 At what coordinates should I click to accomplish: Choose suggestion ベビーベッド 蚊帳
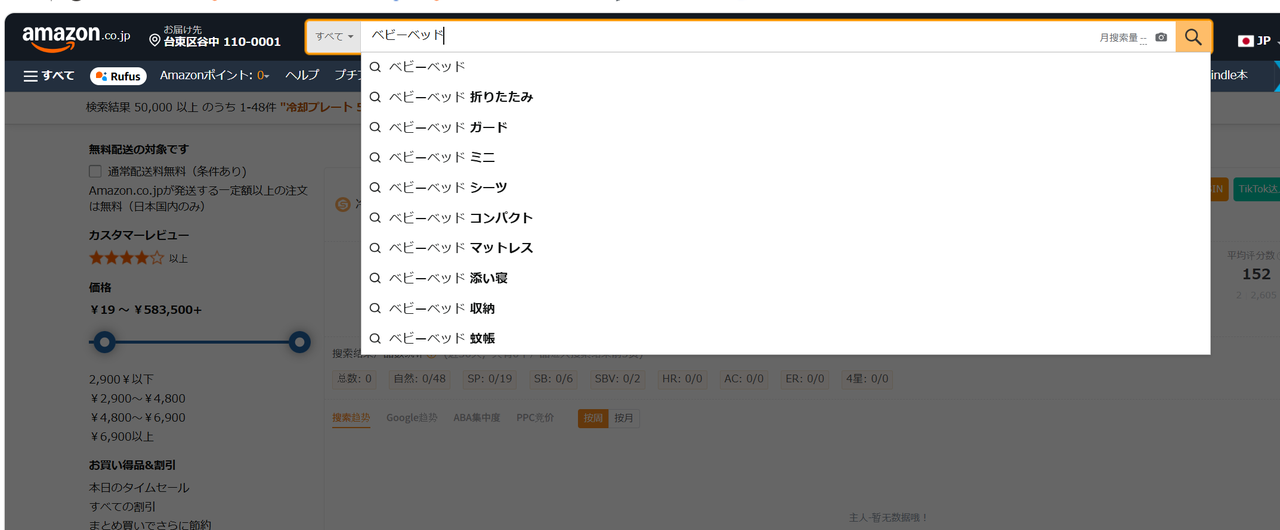click(785, 338)
